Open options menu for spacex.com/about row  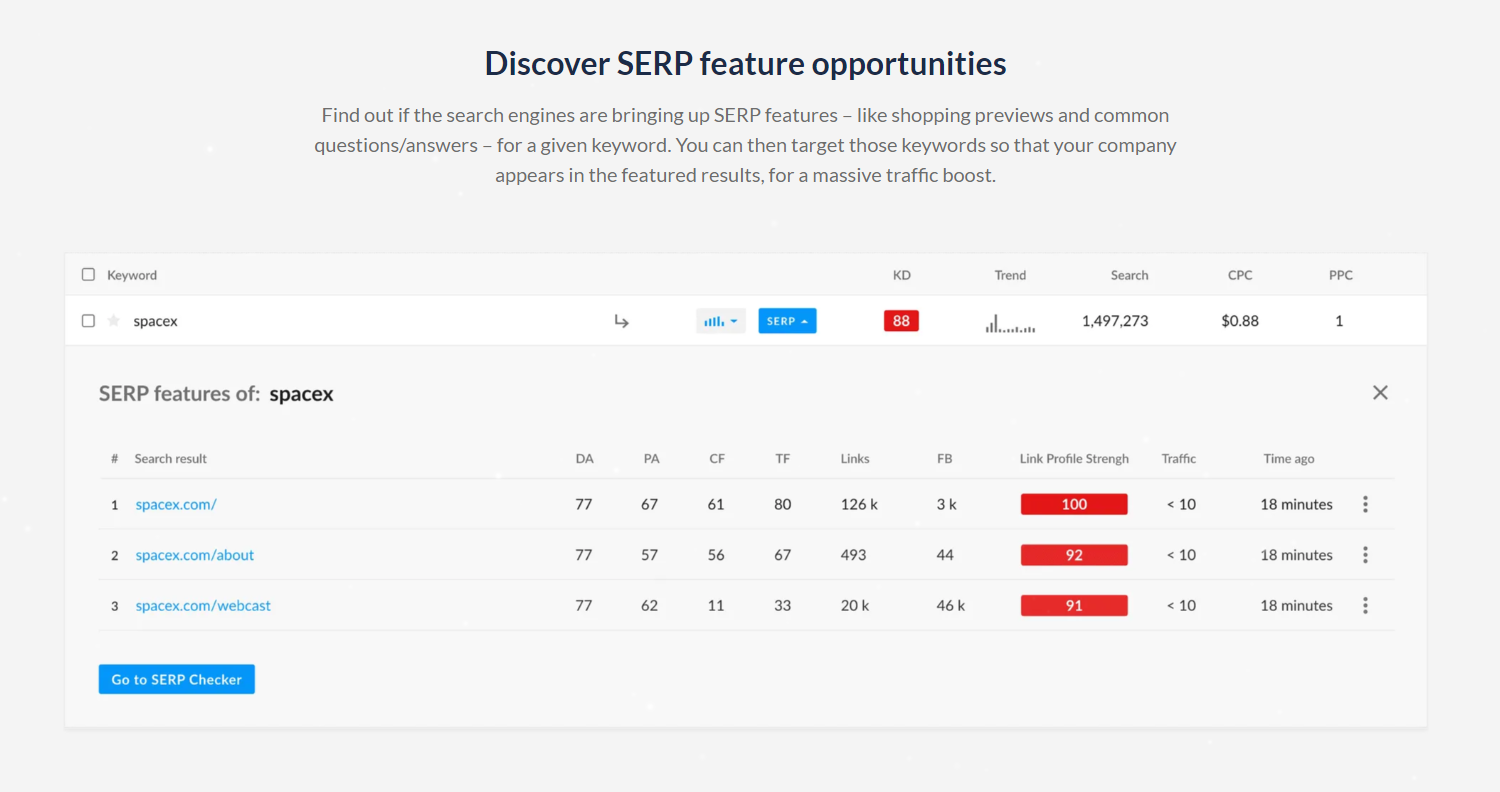pyautogui.click(x=1365, y=555)
